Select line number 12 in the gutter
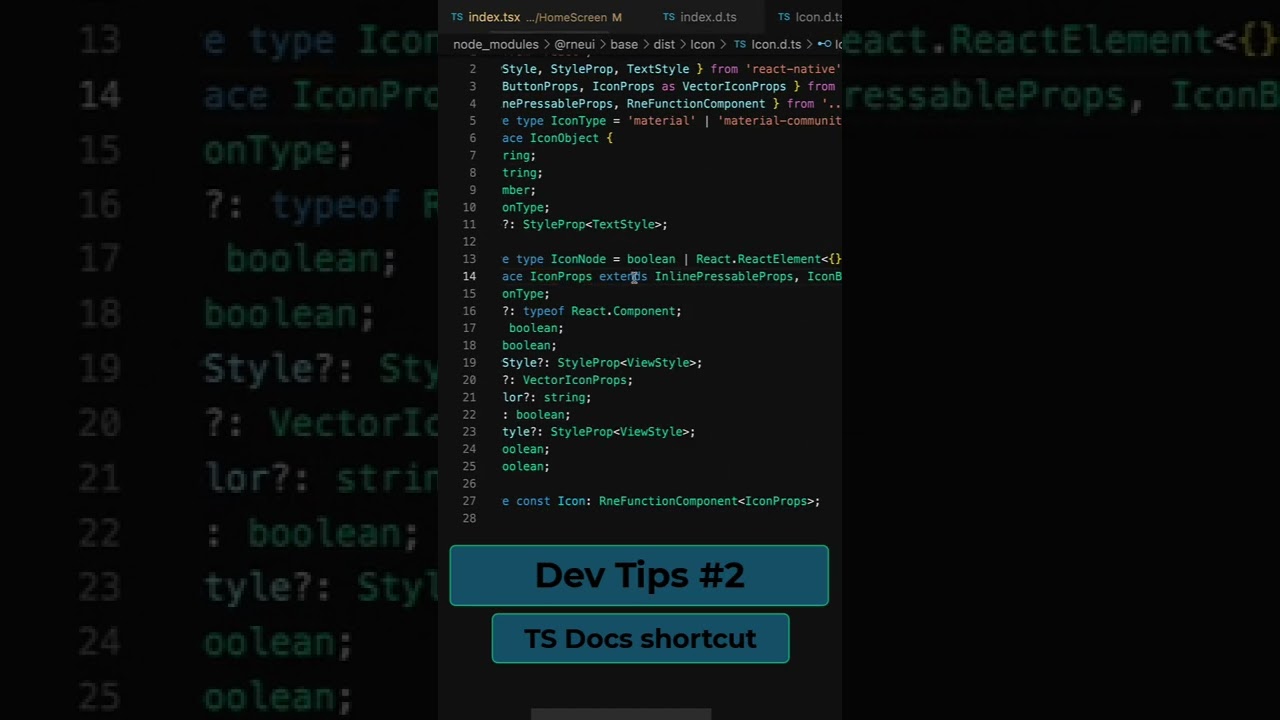The image size is (1280, 720). tap(469, 242)
